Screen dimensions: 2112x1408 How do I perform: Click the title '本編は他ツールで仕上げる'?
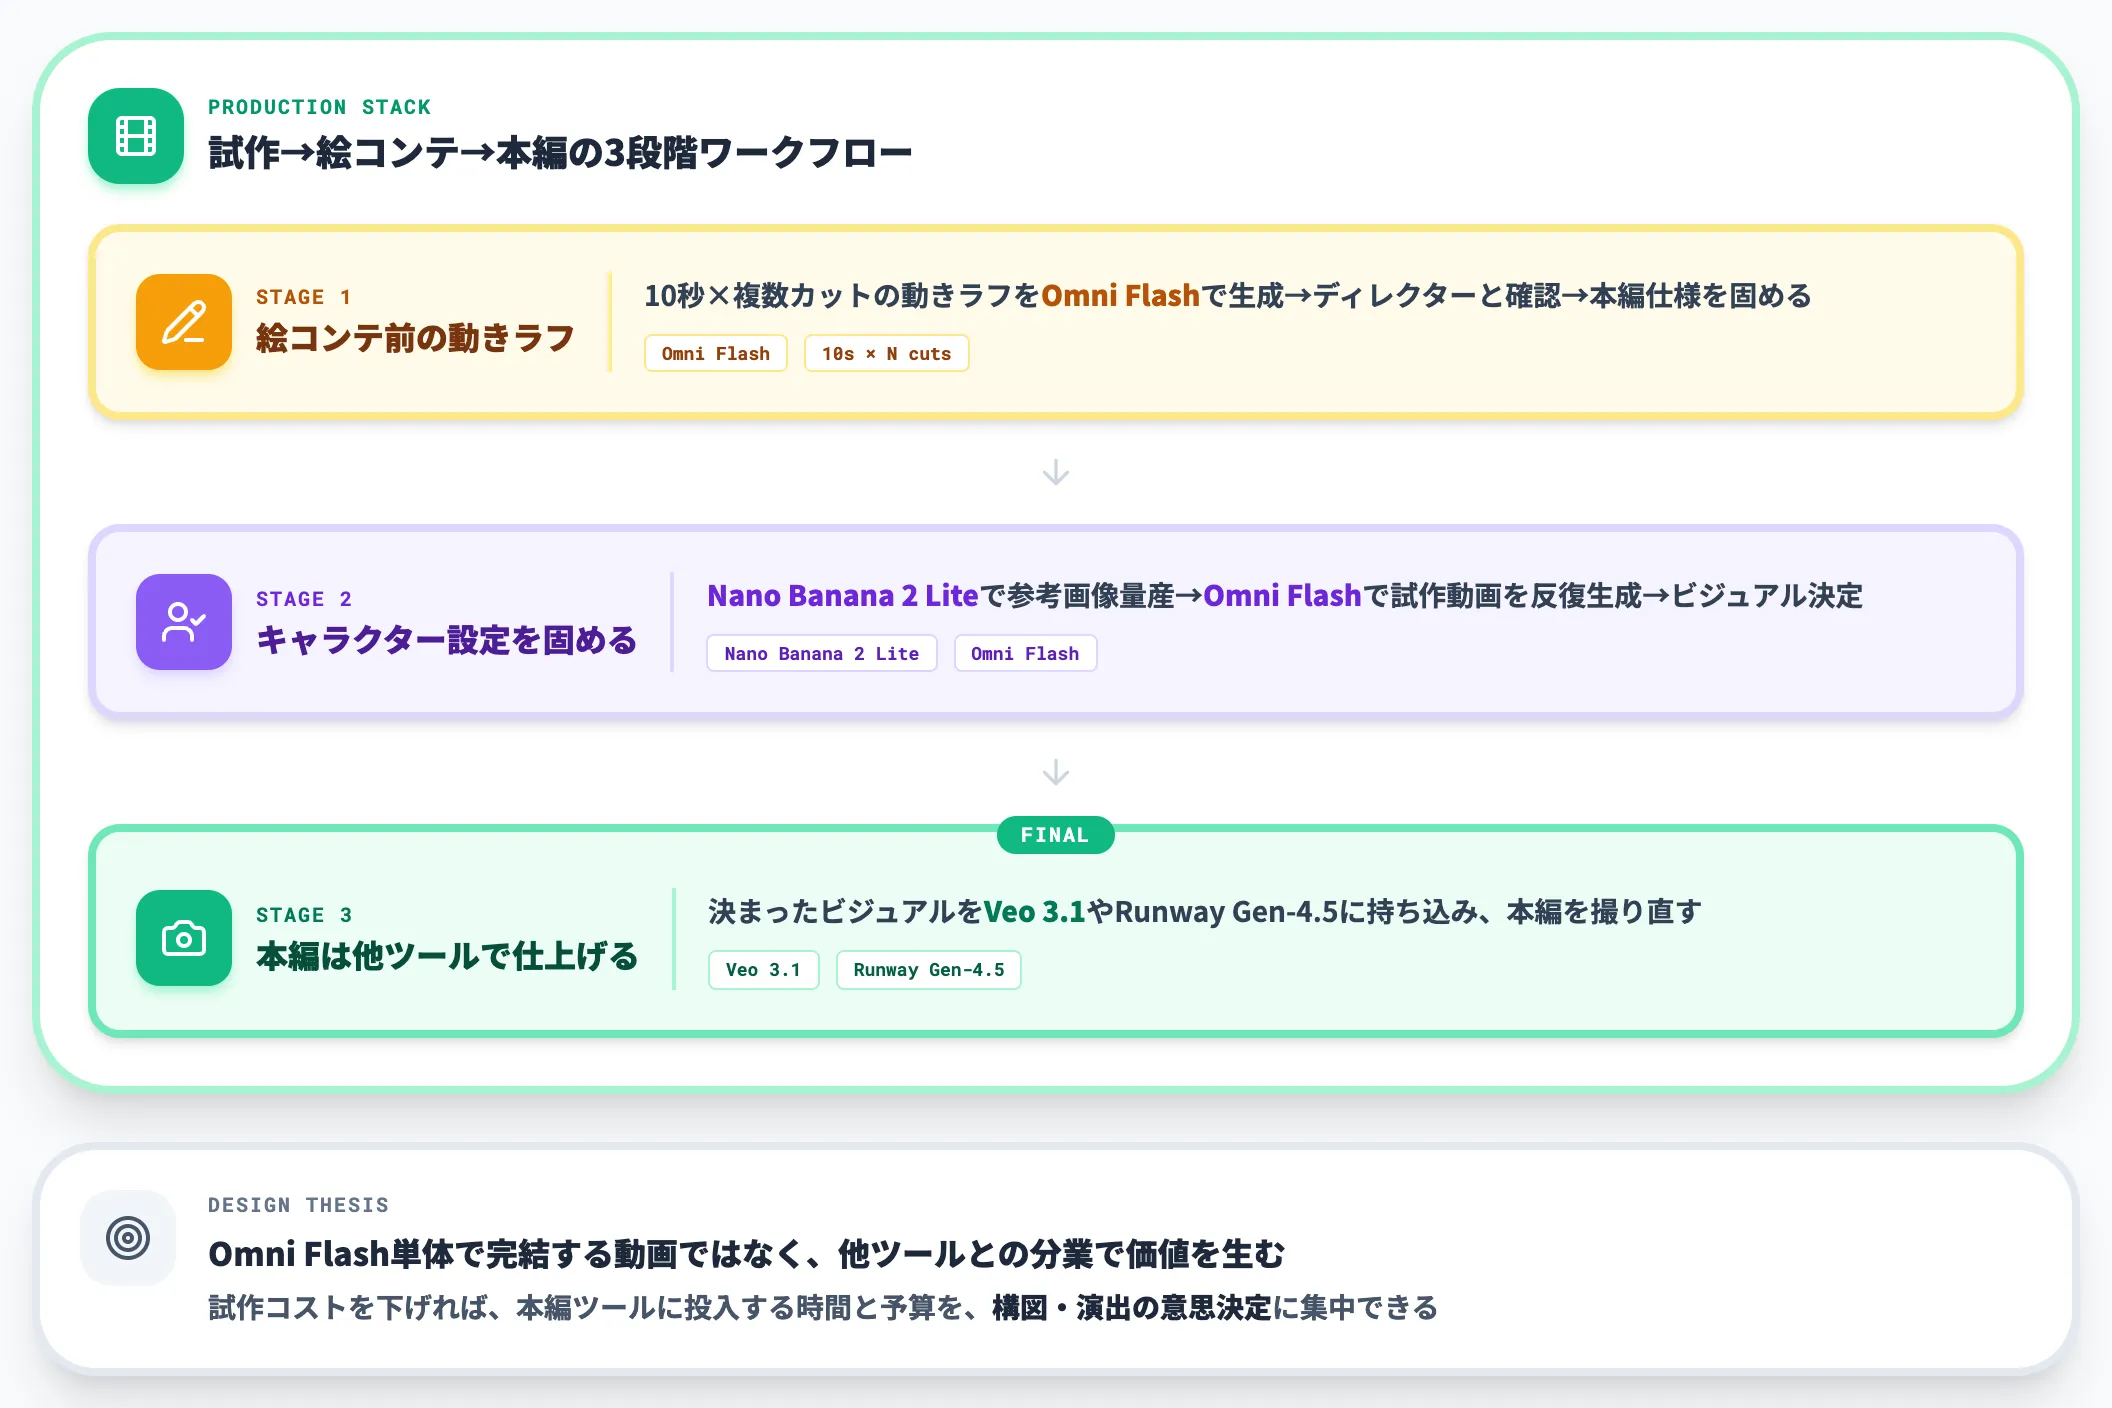[x=447, y=956]
